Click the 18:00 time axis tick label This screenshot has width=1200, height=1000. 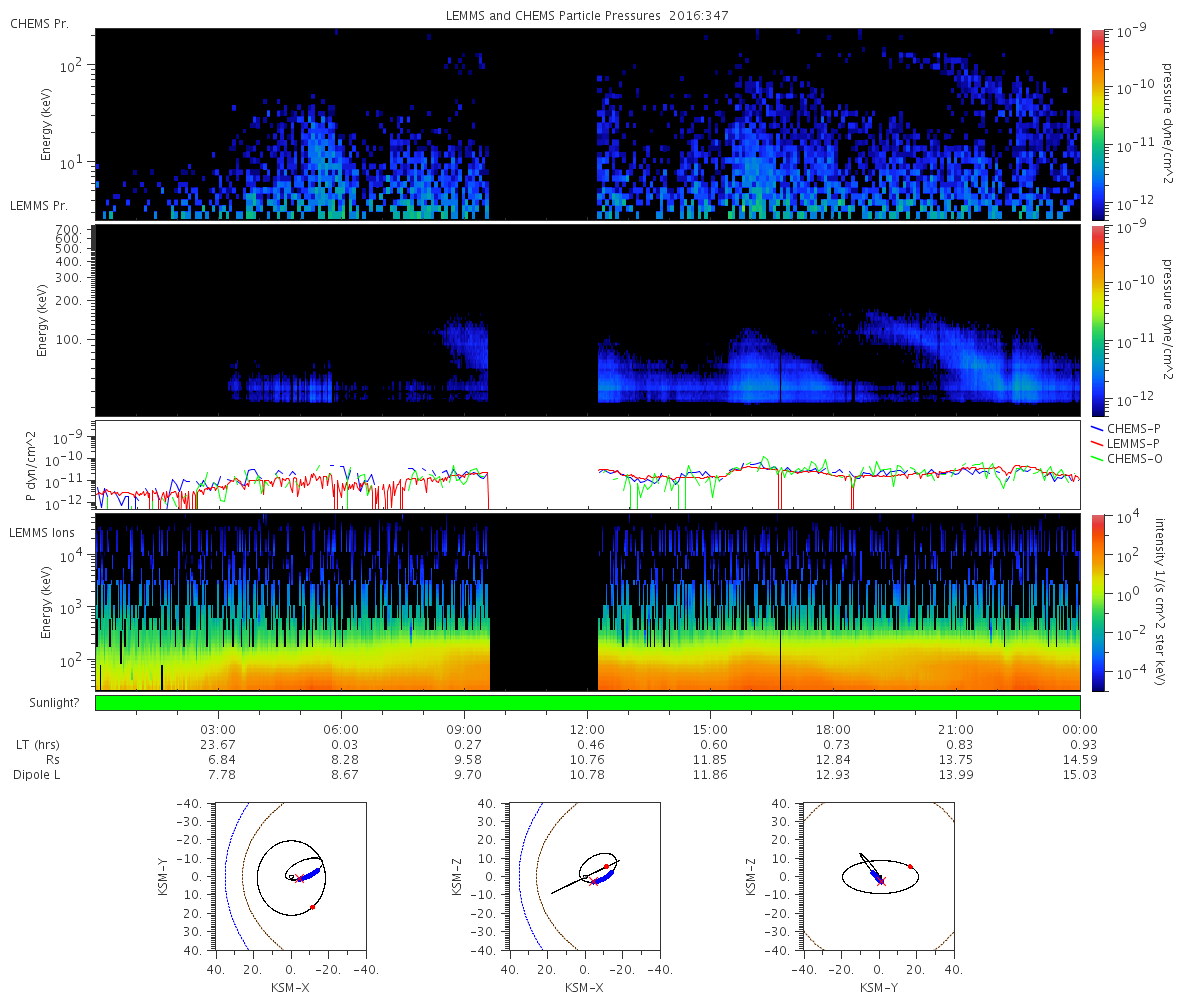833,728
